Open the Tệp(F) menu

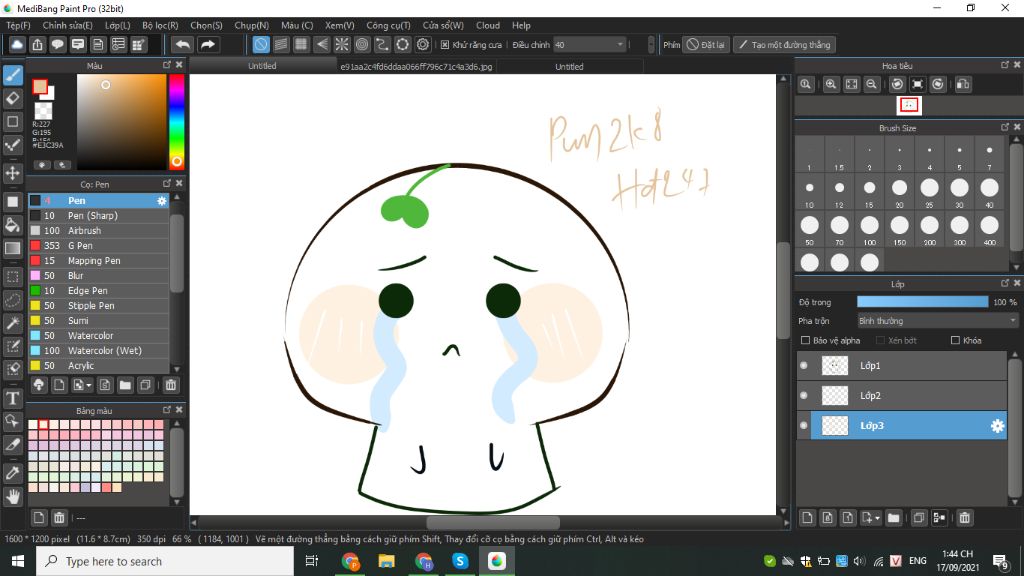(18, 25)
